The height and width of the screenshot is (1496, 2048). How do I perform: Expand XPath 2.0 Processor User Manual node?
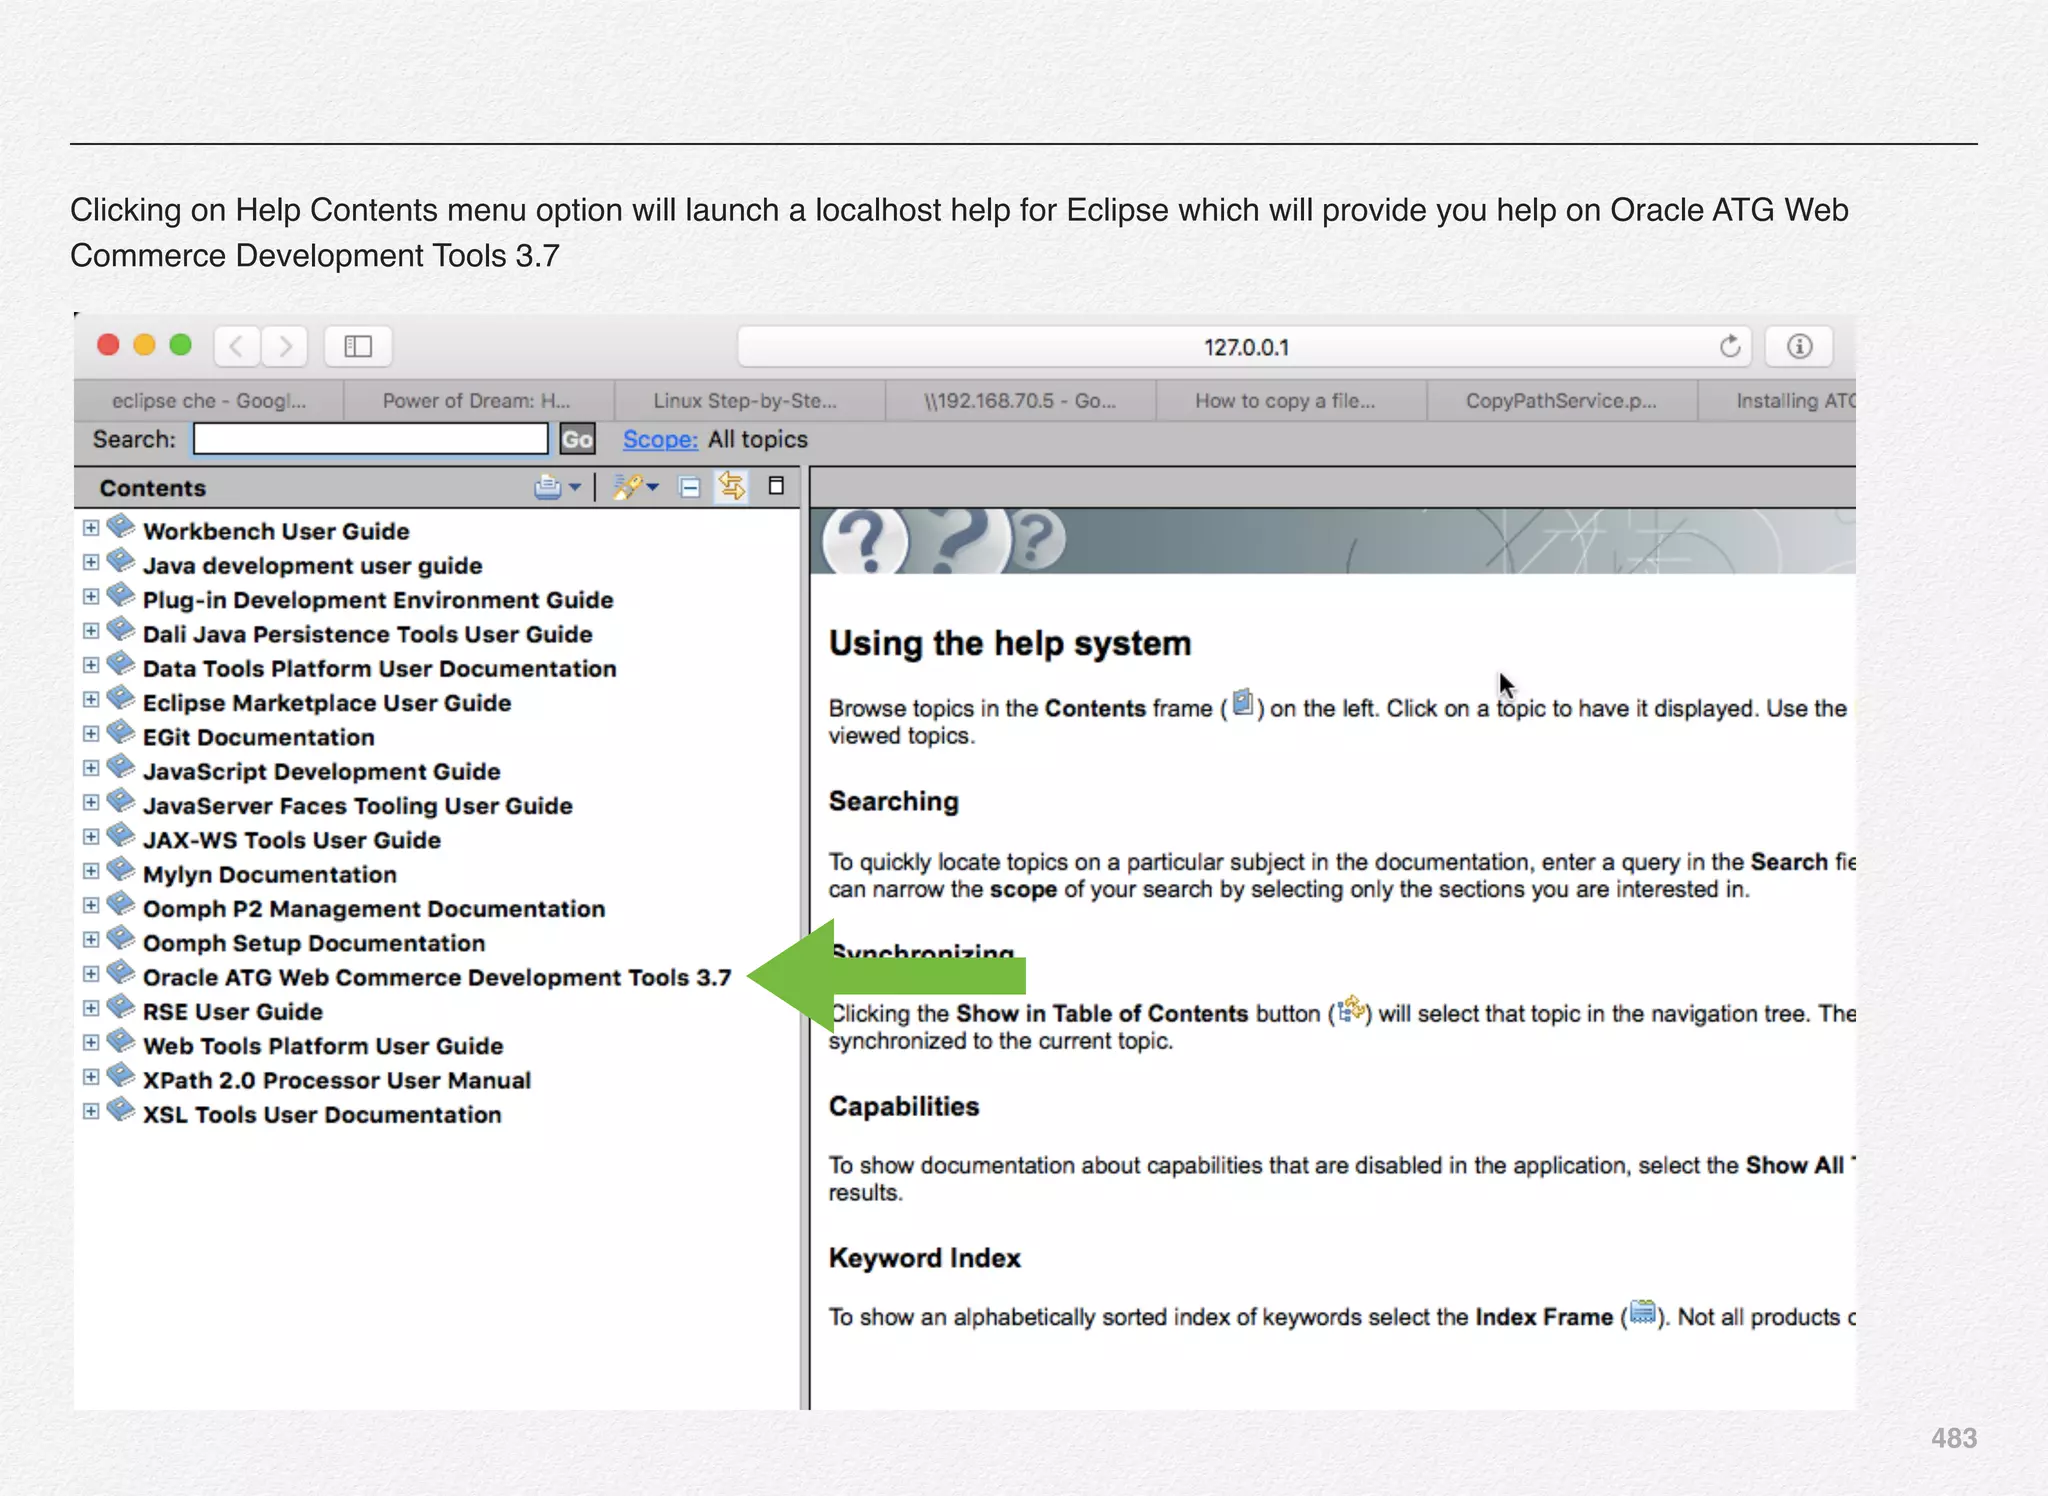91,1077
